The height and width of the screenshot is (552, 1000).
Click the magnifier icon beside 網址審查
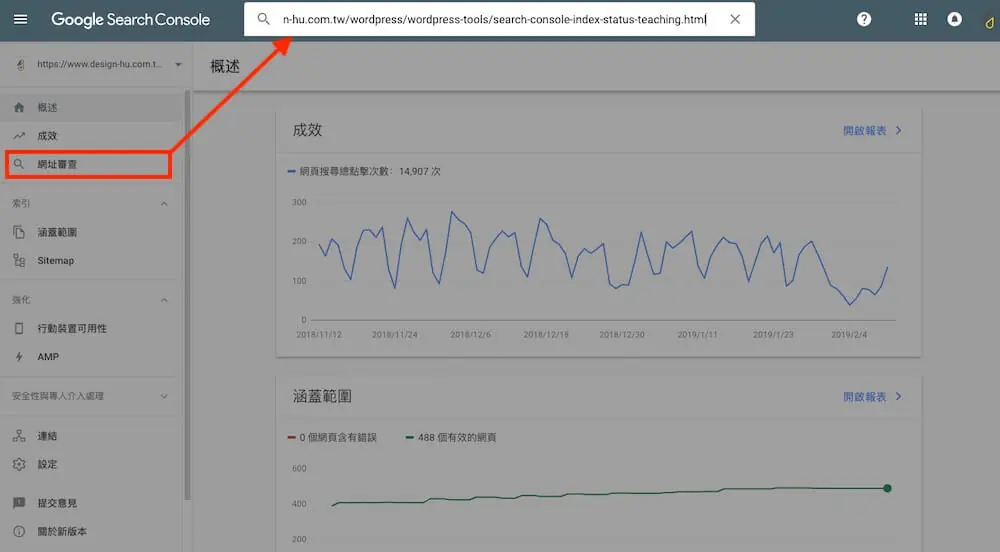click(19, 164)
